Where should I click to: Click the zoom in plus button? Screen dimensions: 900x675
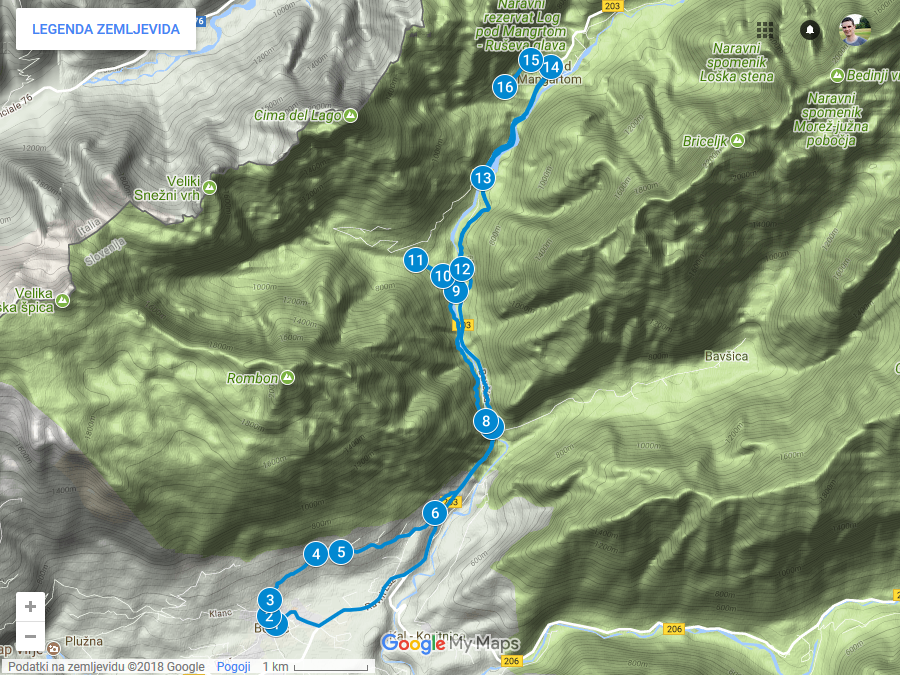(30, 607)
